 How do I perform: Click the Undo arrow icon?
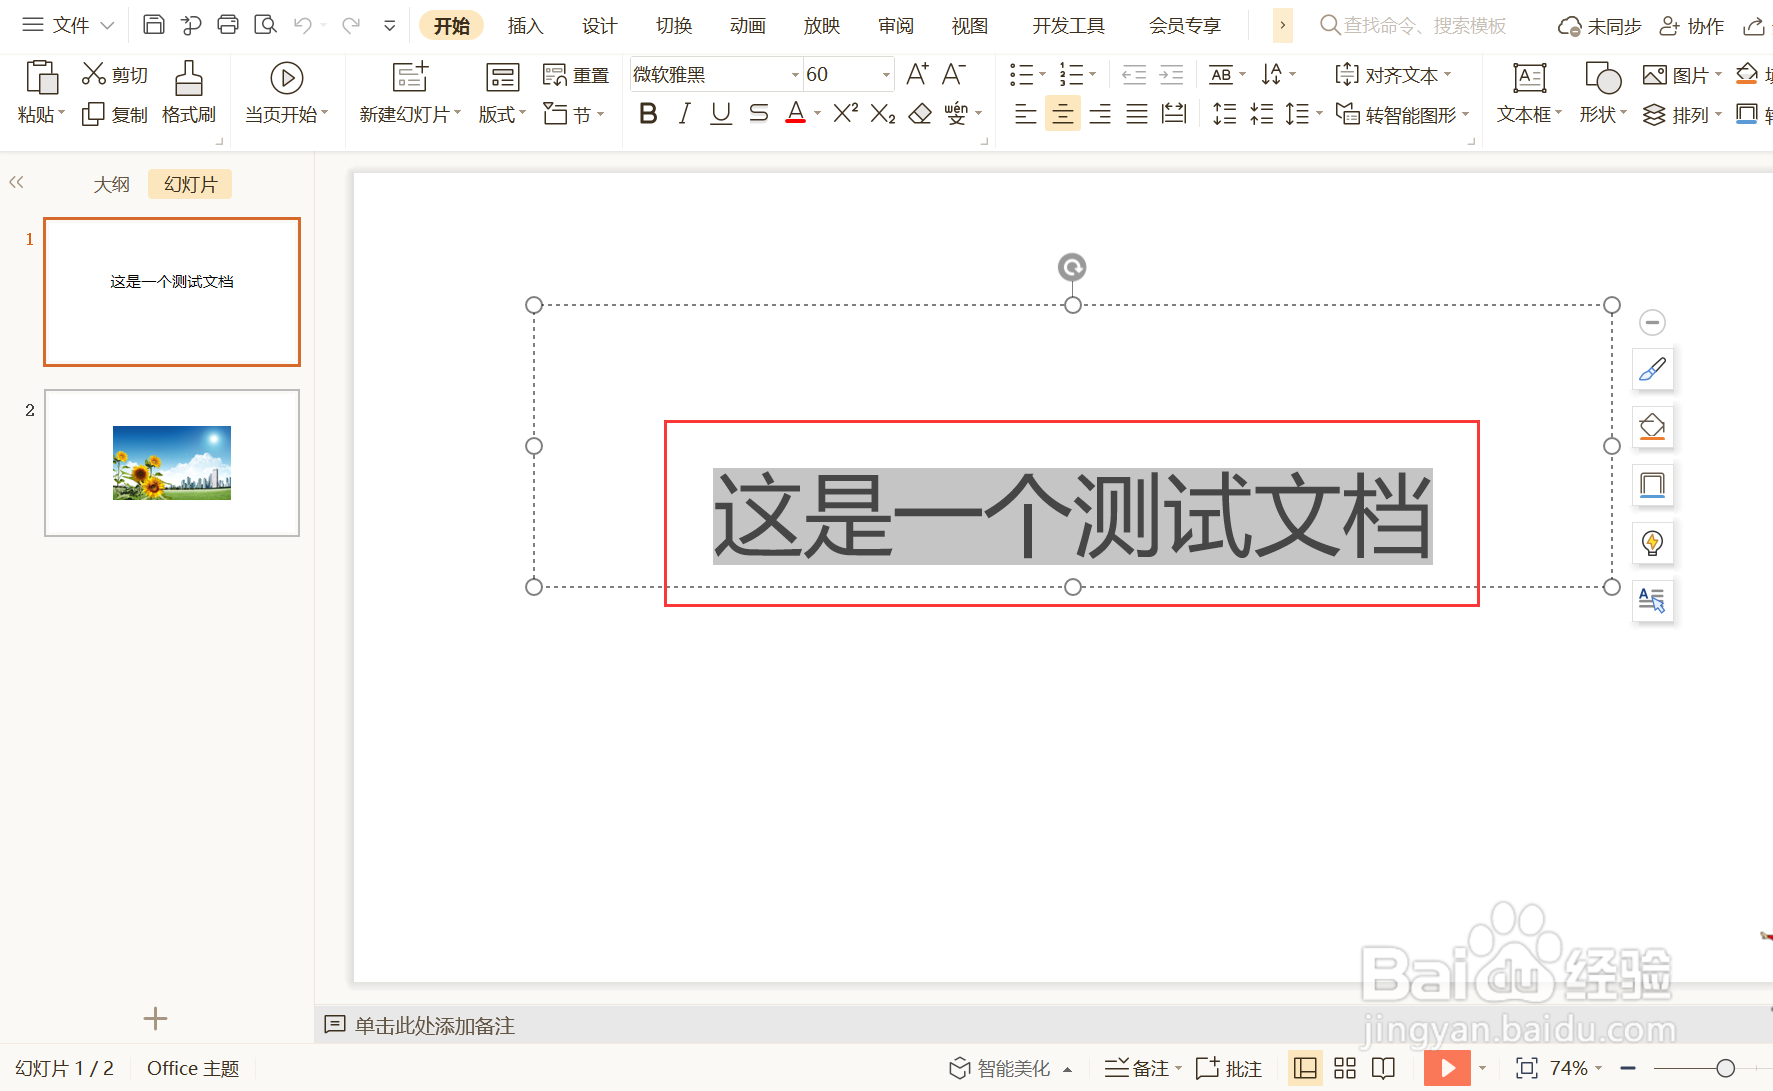click(303, 25)
